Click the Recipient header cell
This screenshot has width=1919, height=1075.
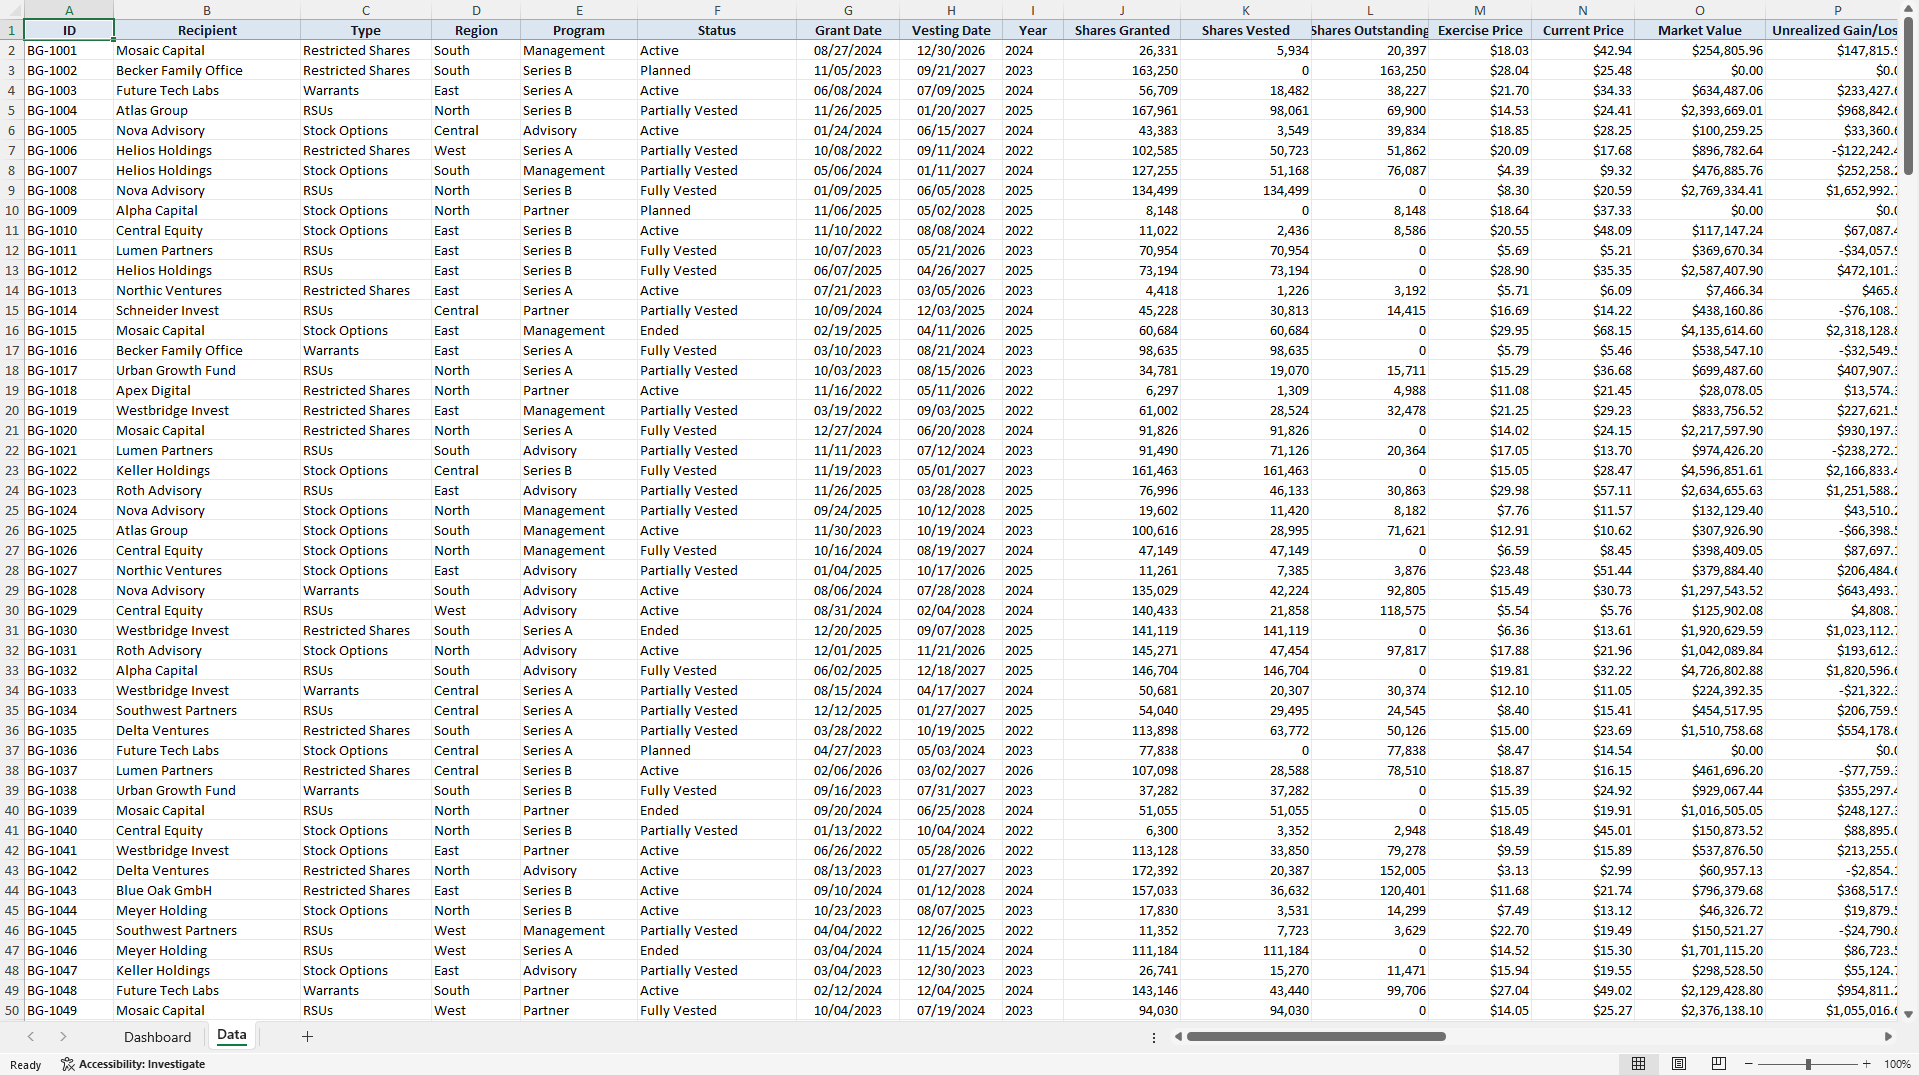tap(207, 30)
